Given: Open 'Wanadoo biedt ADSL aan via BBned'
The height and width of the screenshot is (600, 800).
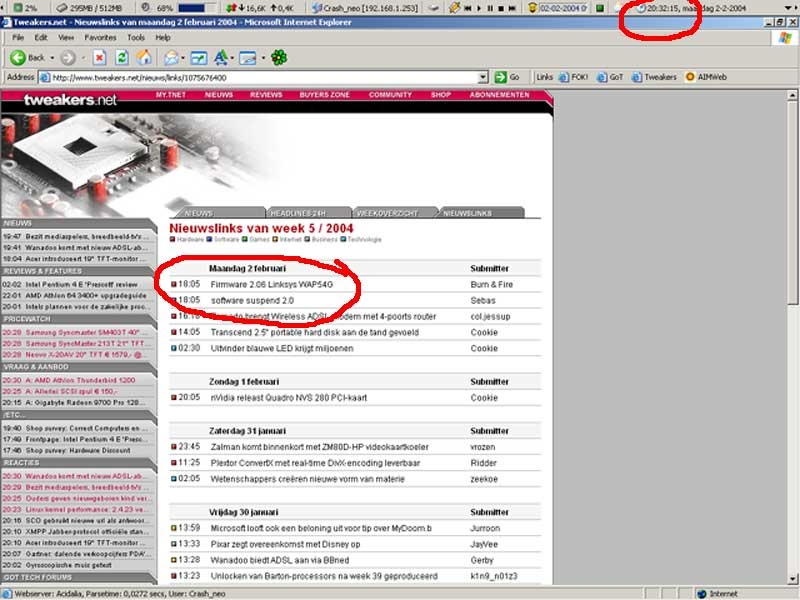Looking at the screenshot, I should 280,560.
